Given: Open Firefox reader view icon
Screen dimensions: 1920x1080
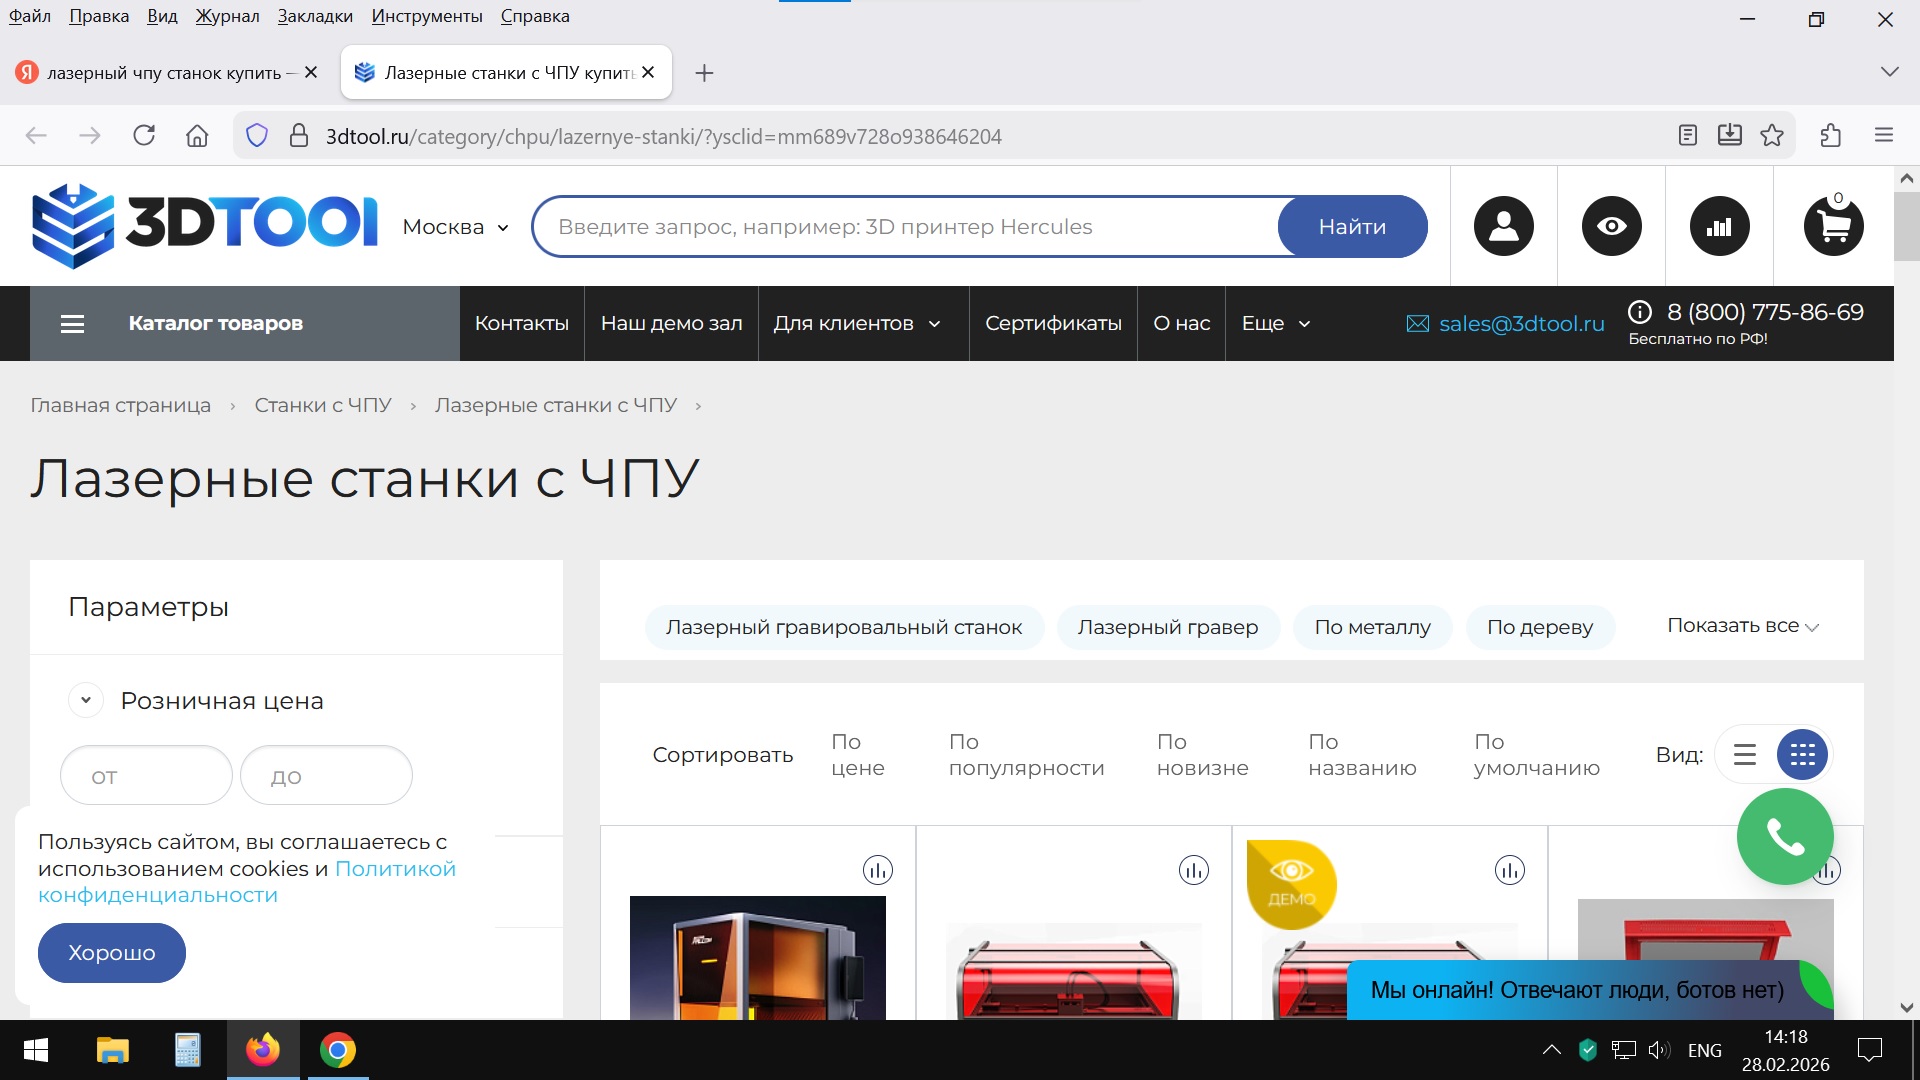Looking at the screenshot, I should [1688, 136].
